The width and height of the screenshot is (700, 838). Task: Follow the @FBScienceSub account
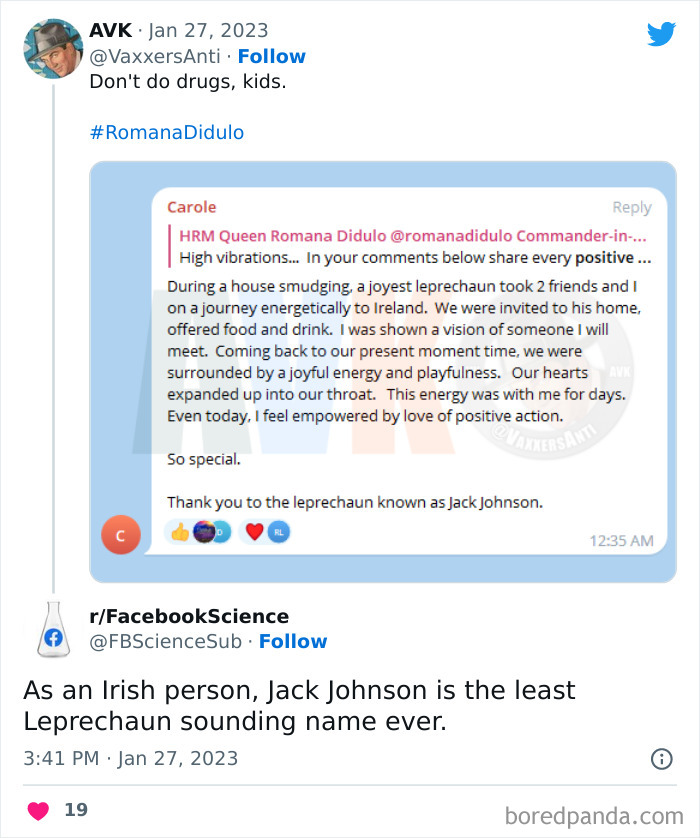[293, 642]
